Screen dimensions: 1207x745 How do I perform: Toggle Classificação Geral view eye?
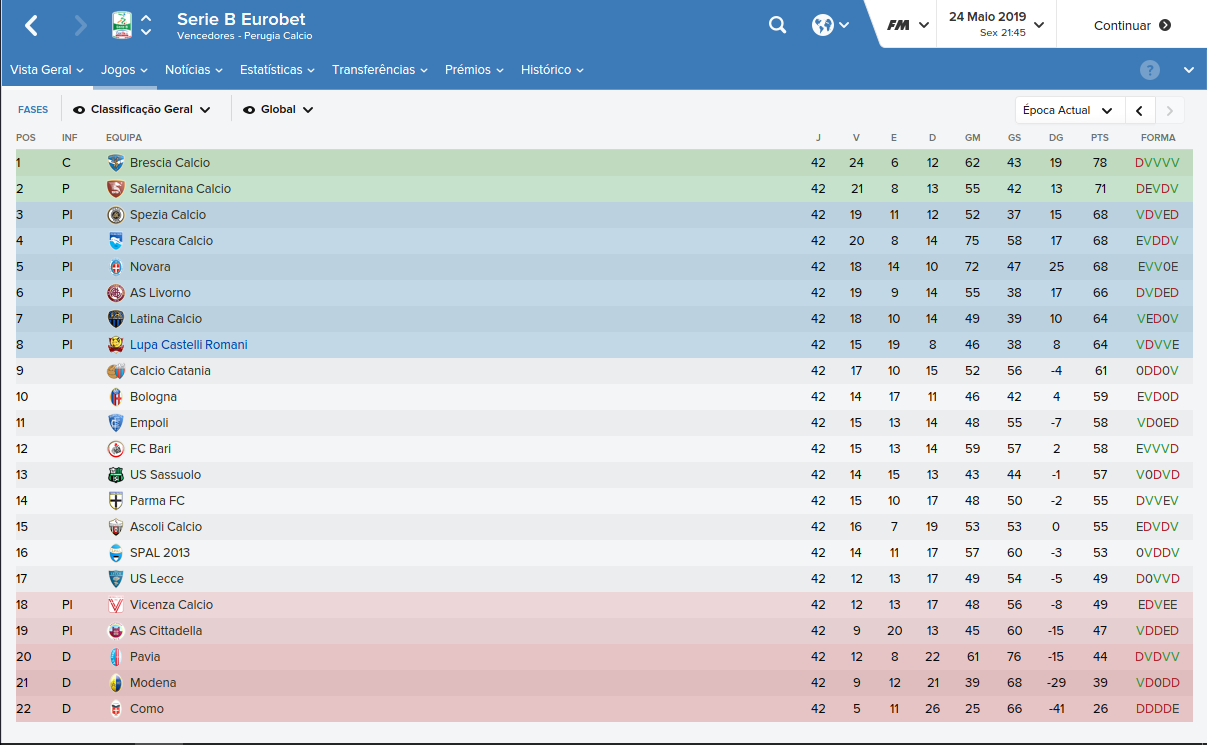coord(80,110)
